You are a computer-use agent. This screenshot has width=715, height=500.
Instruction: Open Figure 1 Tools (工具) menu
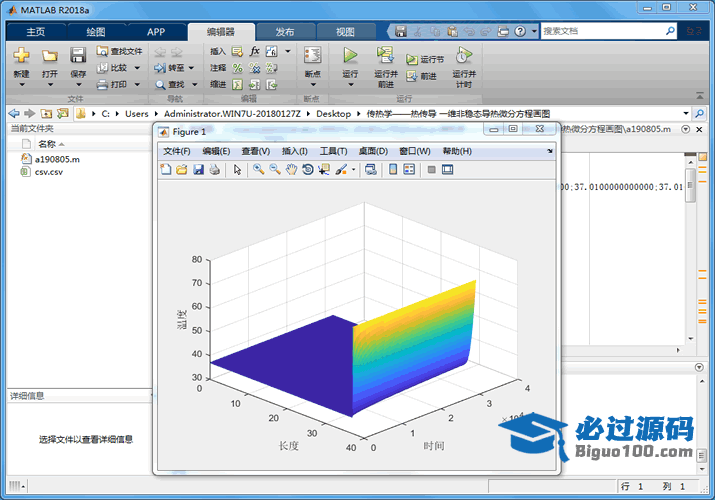[x=333, y=151]
